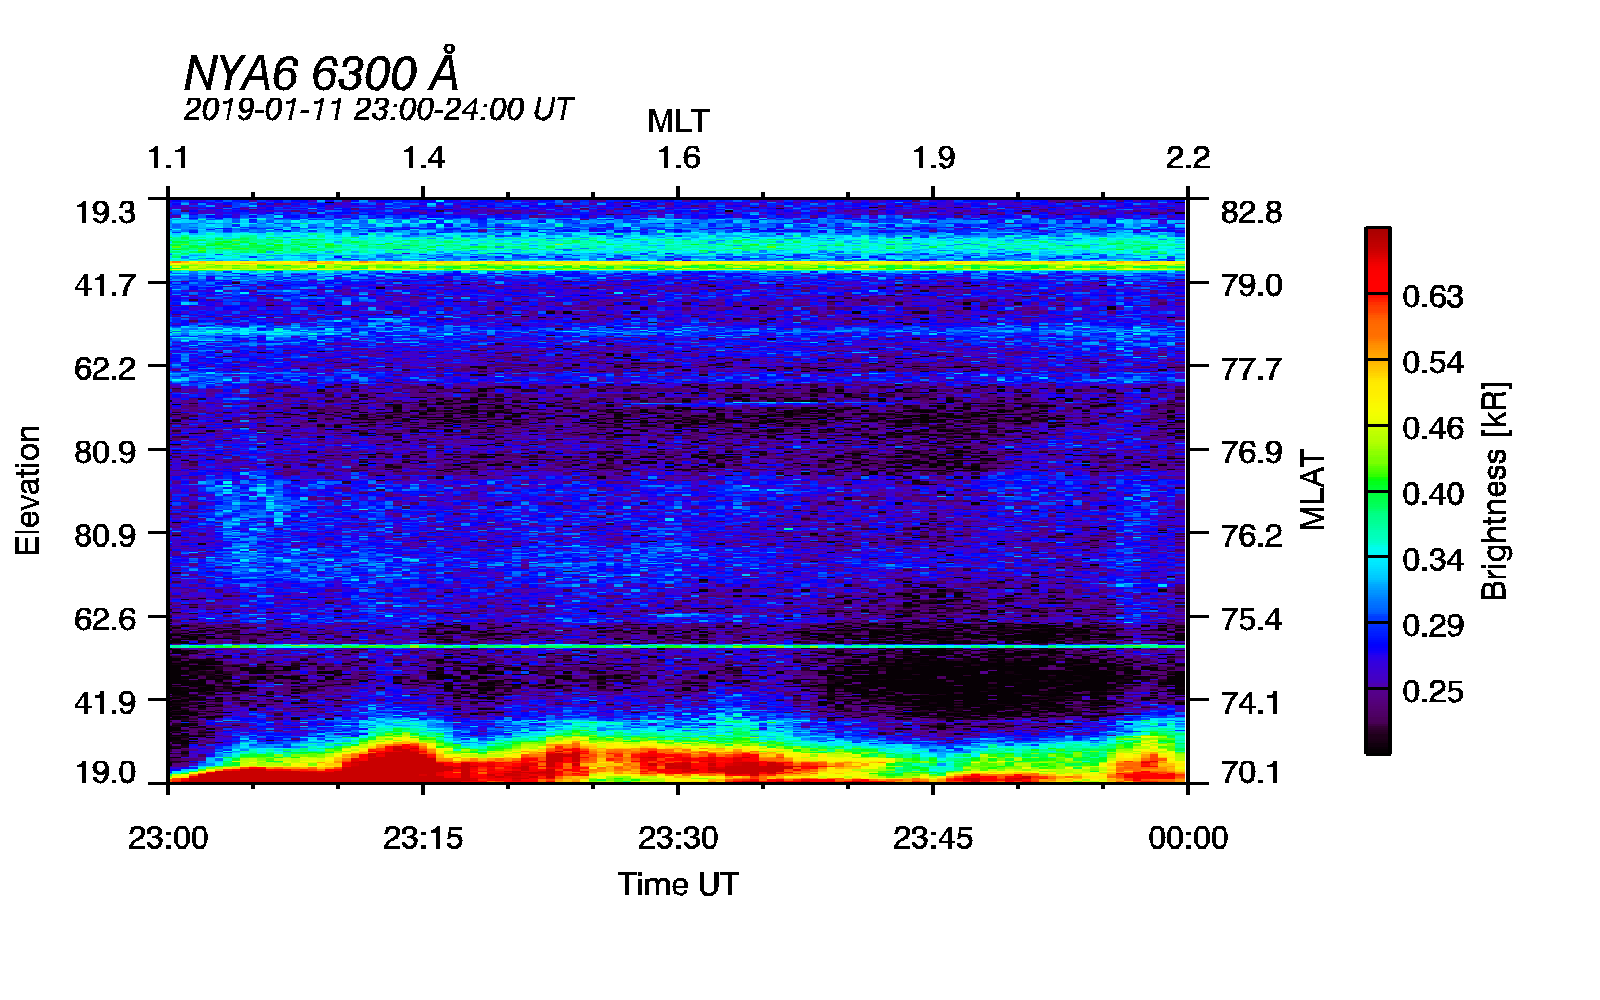Click the elevation tick label "62.6"
Viewport: 1600px width, 1000px height.
tap(106, 619)
